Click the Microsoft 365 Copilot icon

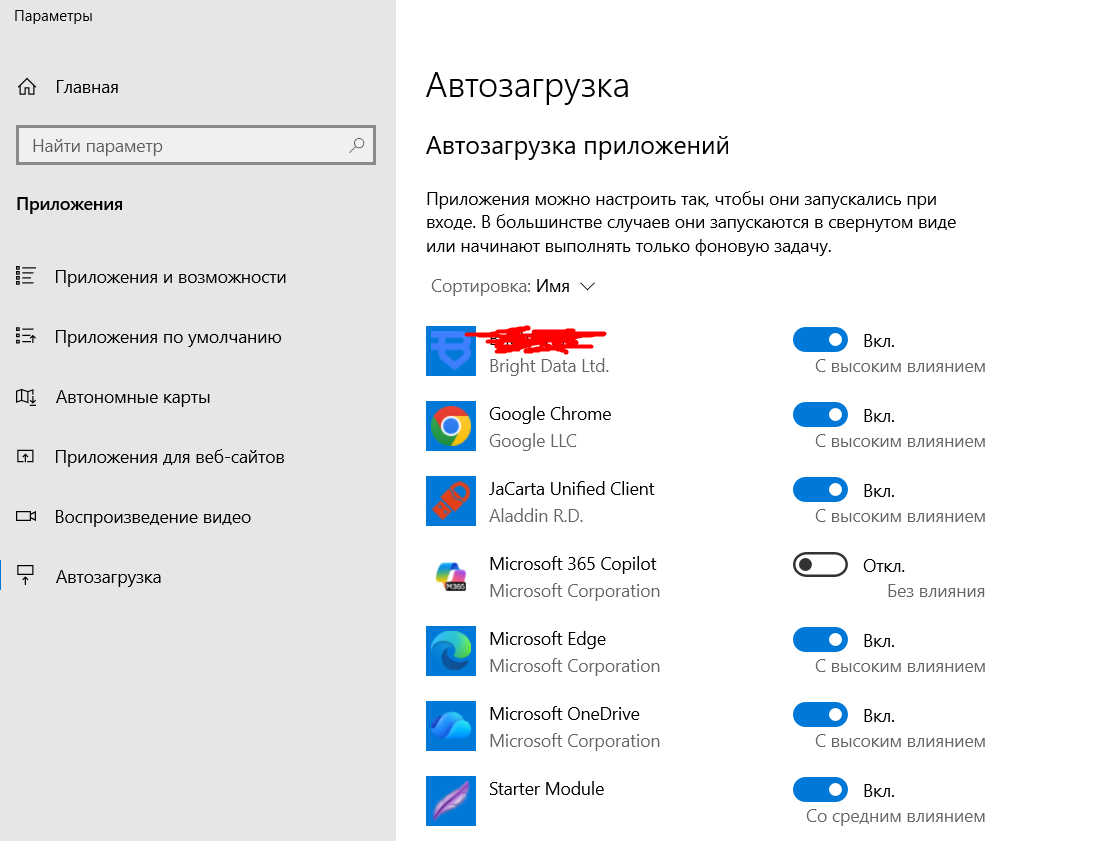451,576
